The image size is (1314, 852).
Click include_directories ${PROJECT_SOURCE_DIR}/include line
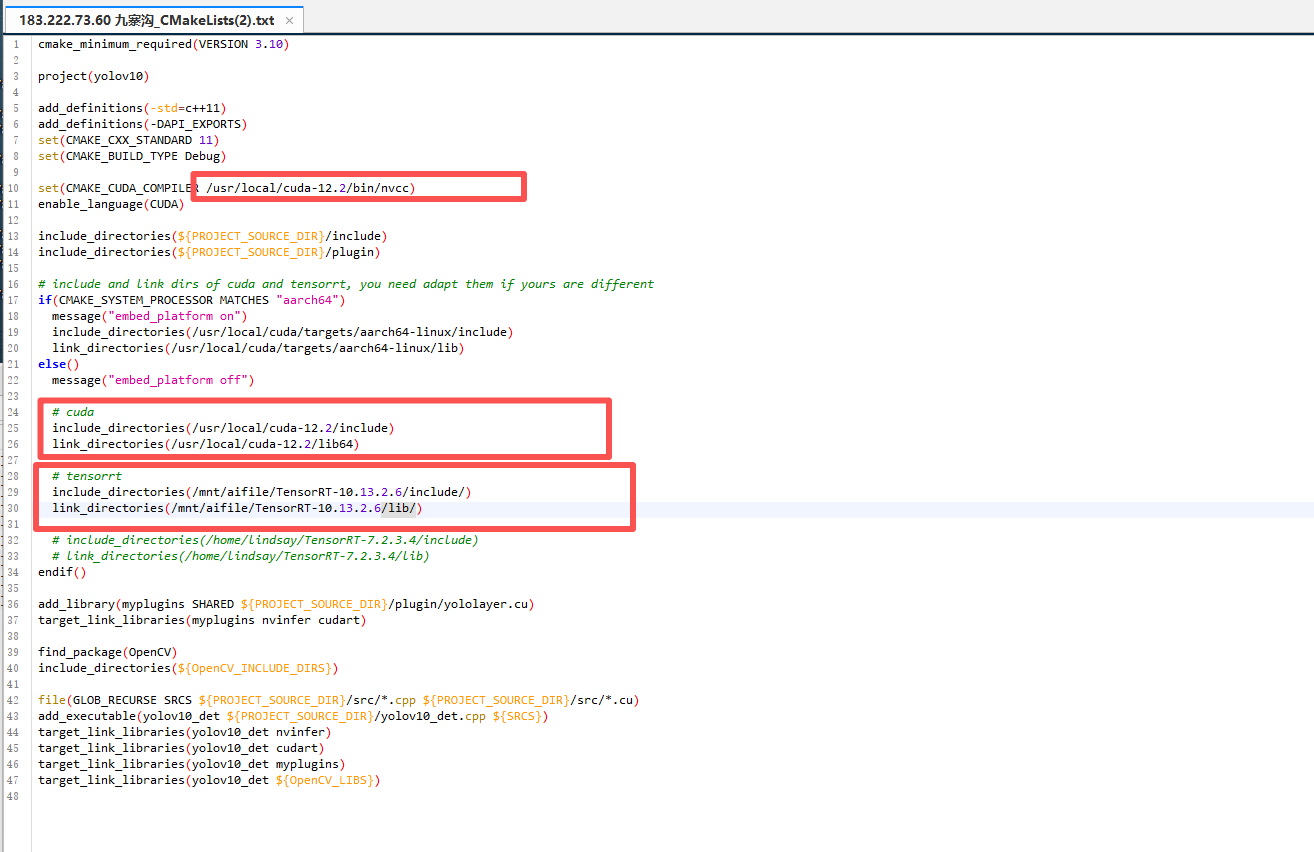point(212,236)
